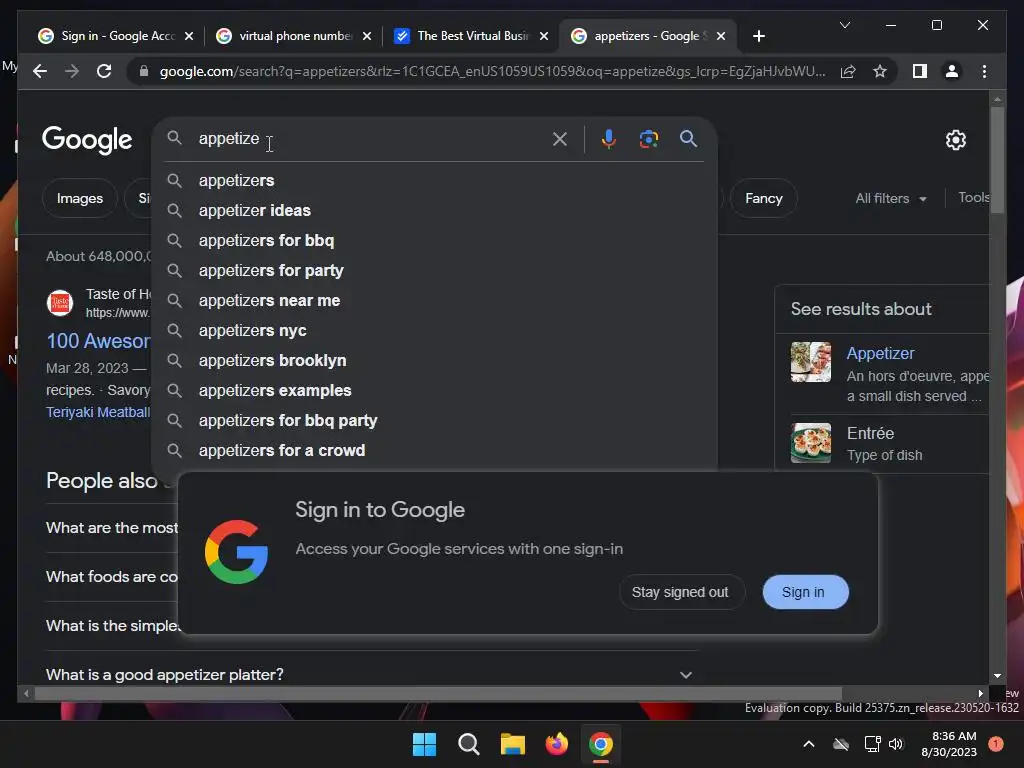Open the All filters dropdown
1024x768 pixels.
pos(891,198)
